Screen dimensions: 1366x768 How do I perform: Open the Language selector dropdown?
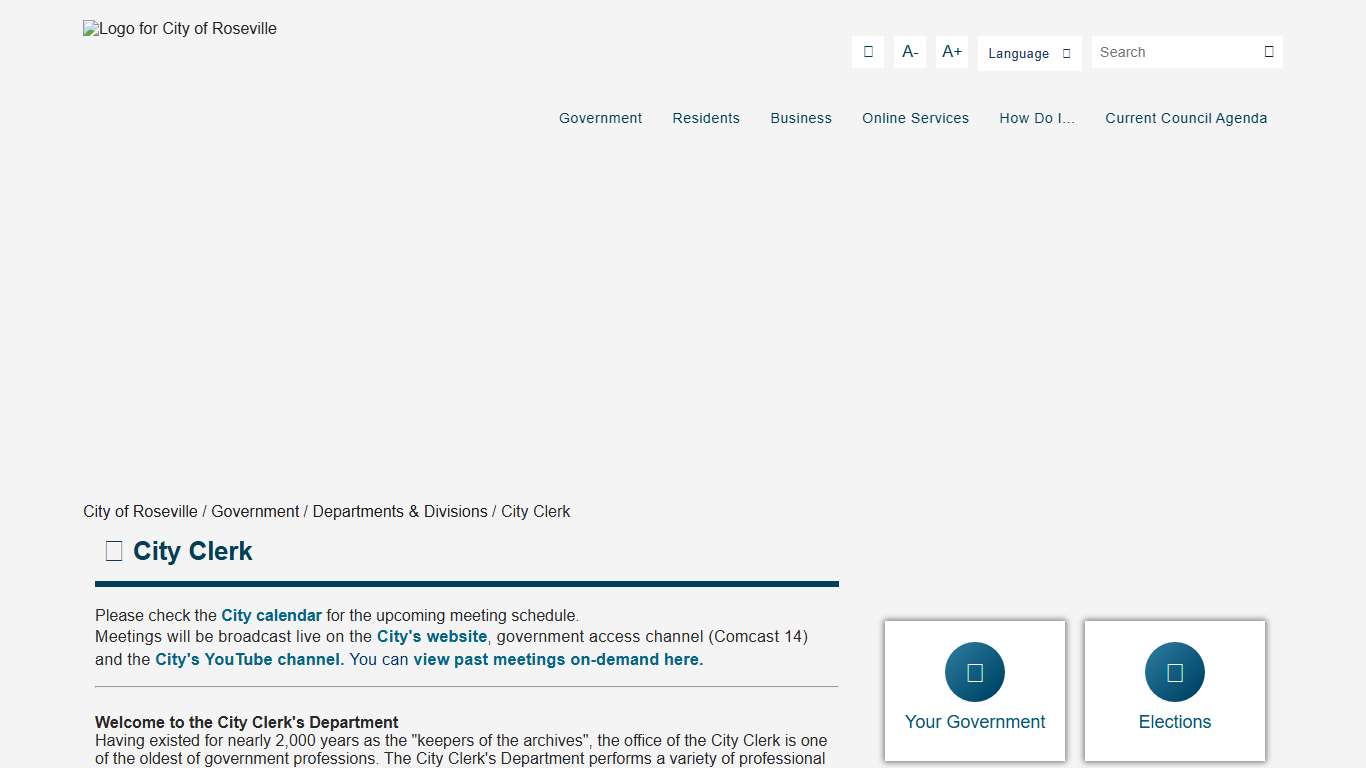click(1029, 53)
